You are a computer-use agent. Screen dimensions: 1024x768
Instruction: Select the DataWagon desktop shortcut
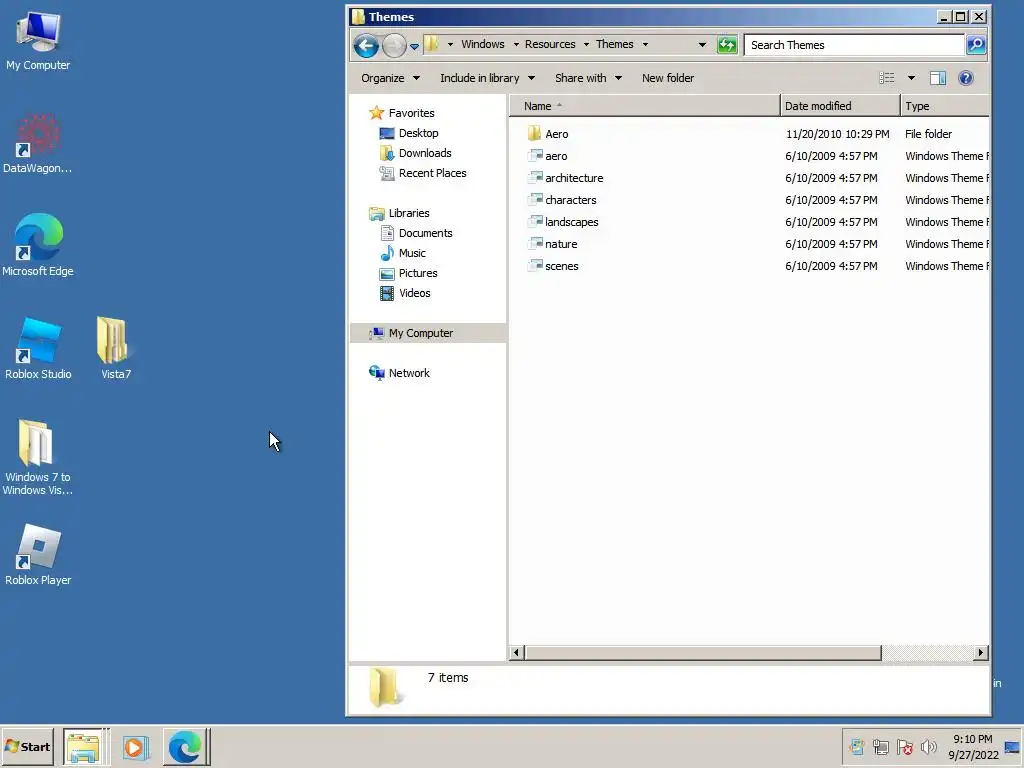coord(38,144)
